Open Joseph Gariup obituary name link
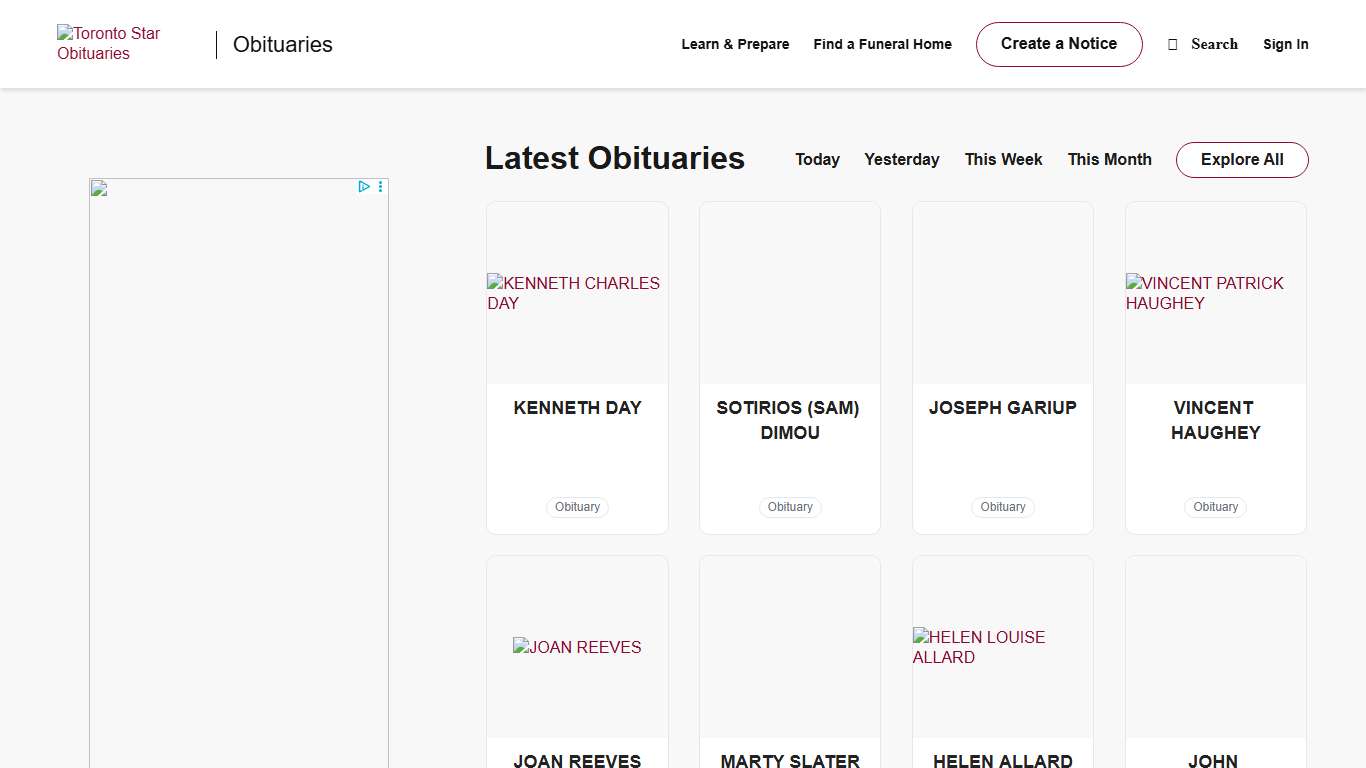This screenshot has height=768, width=1366. (1002, 408)
